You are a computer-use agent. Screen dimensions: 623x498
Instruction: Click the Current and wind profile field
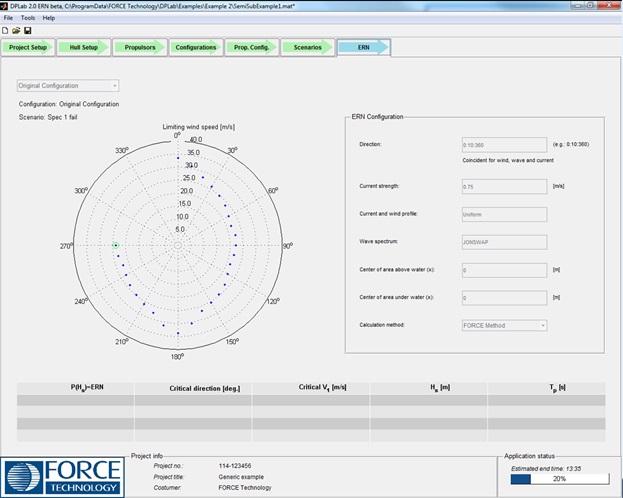504,214
